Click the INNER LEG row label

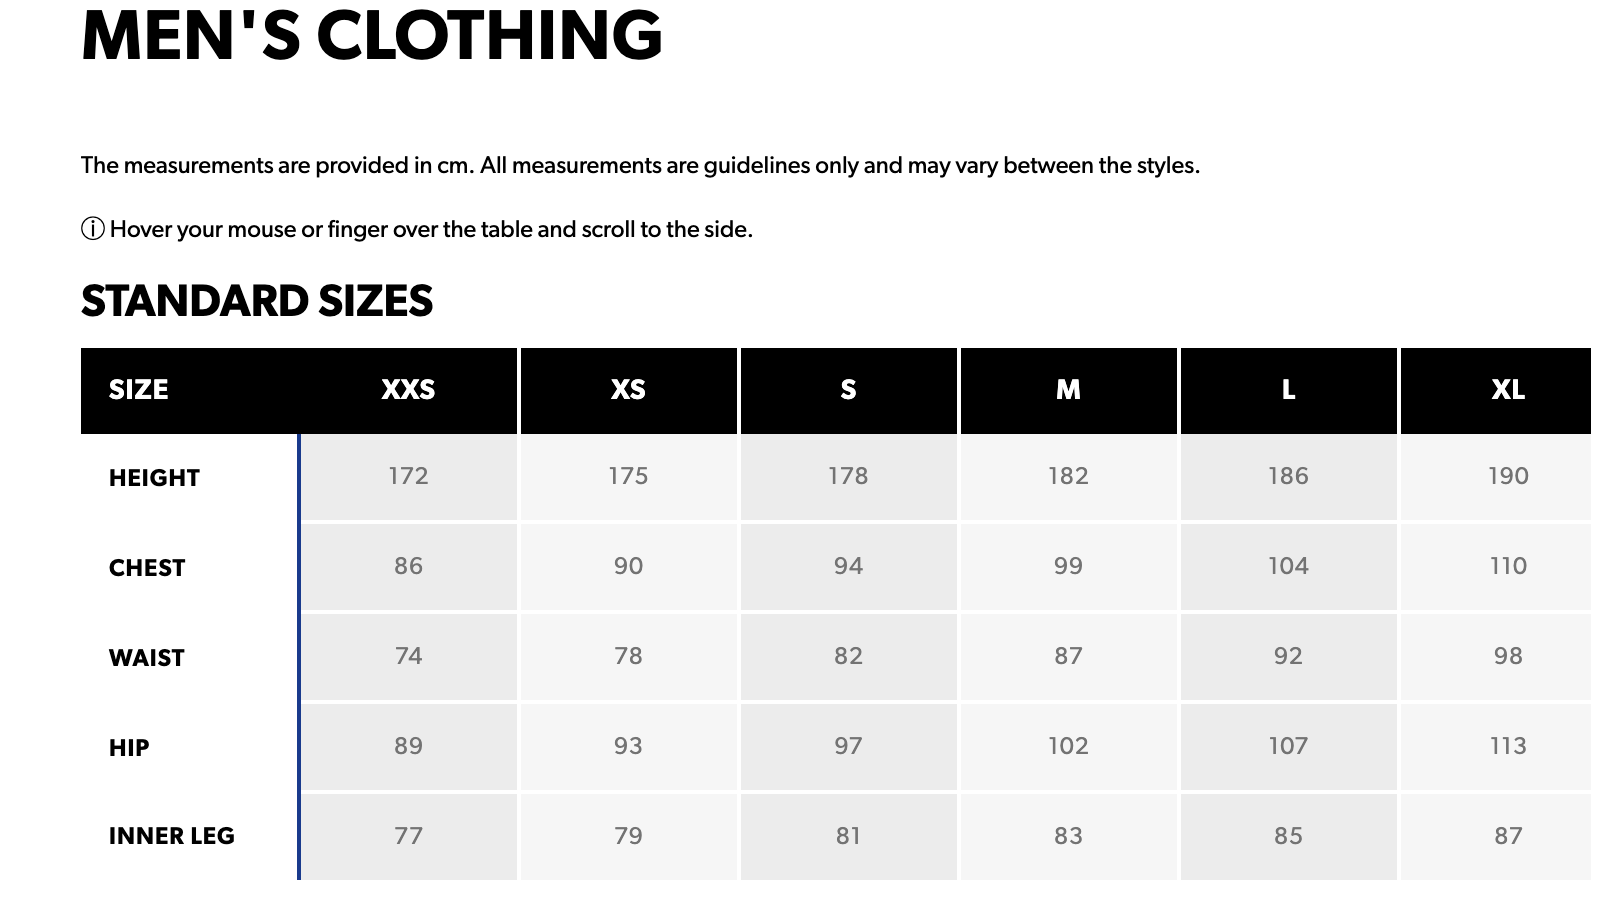point(172,836)
